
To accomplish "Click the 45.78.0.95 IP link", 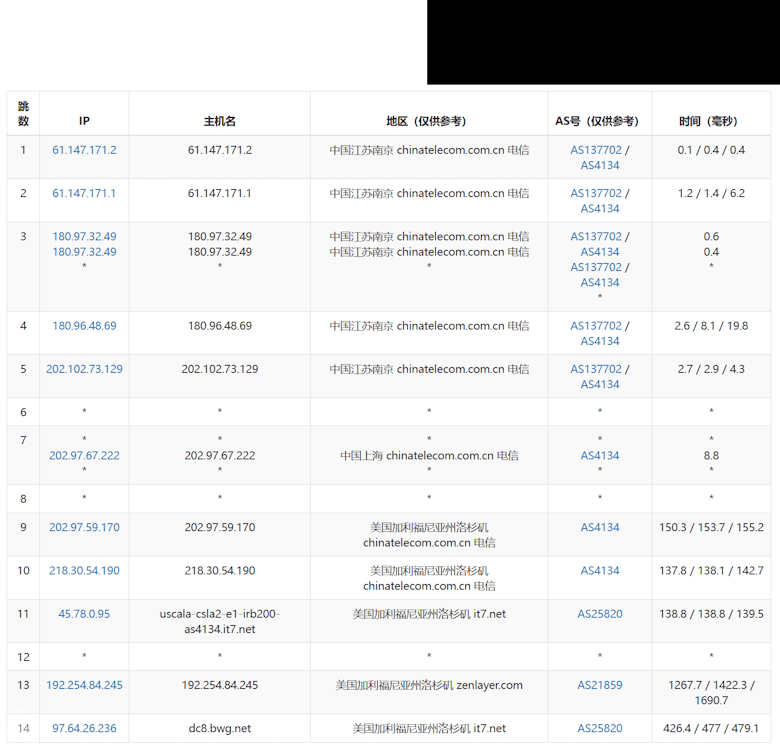I will 84,614.
